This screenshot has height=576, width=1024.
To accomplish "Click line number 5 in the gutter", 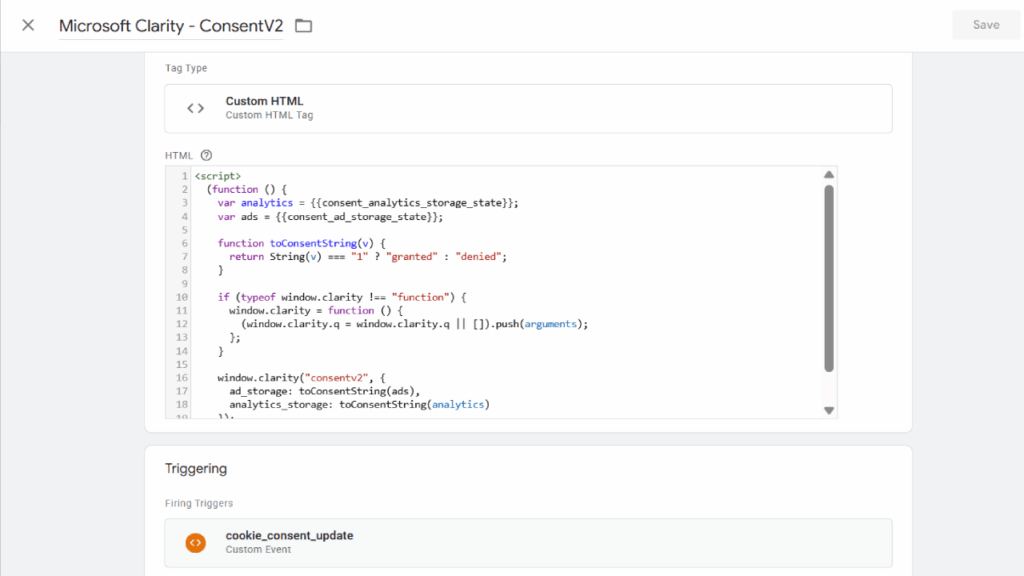I will coord(184,230).
